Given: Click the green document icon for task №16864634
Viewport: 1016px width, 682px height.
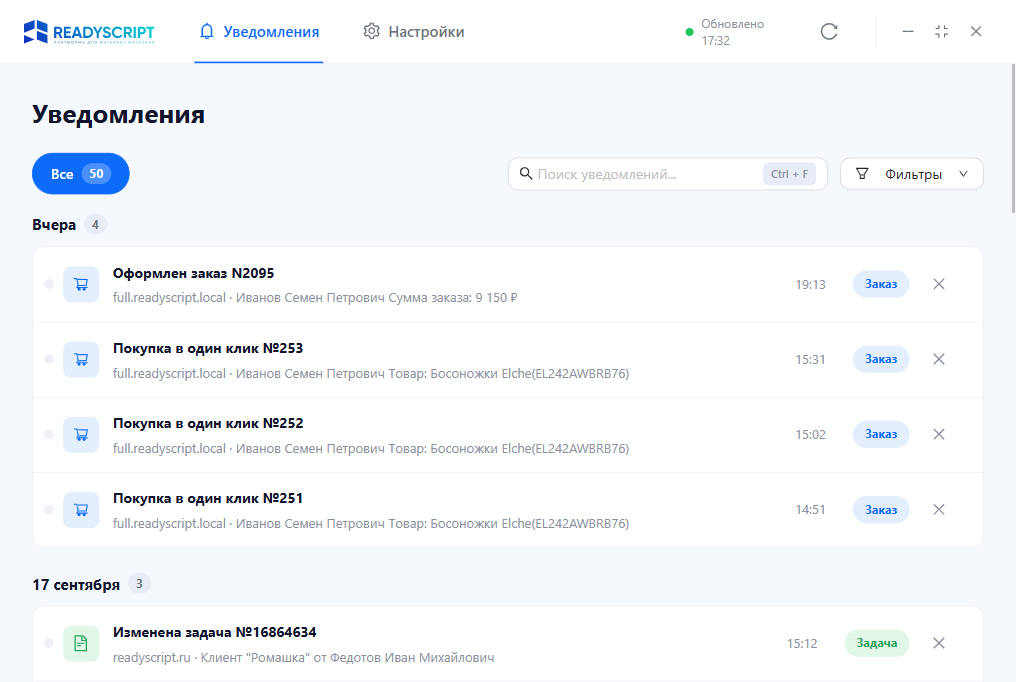Looking at the screenshot, I should coord(81,643).
